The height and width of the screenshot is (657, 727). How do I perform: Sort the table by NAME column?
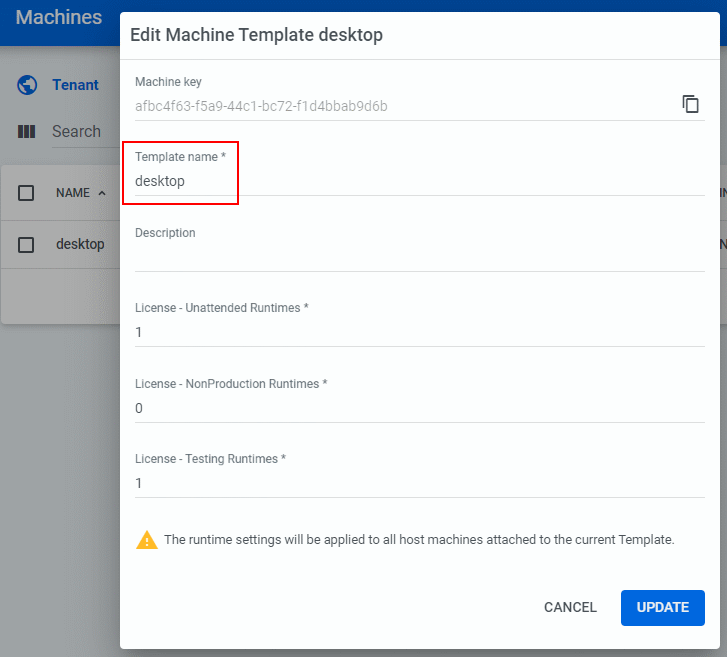coord(73,193)
